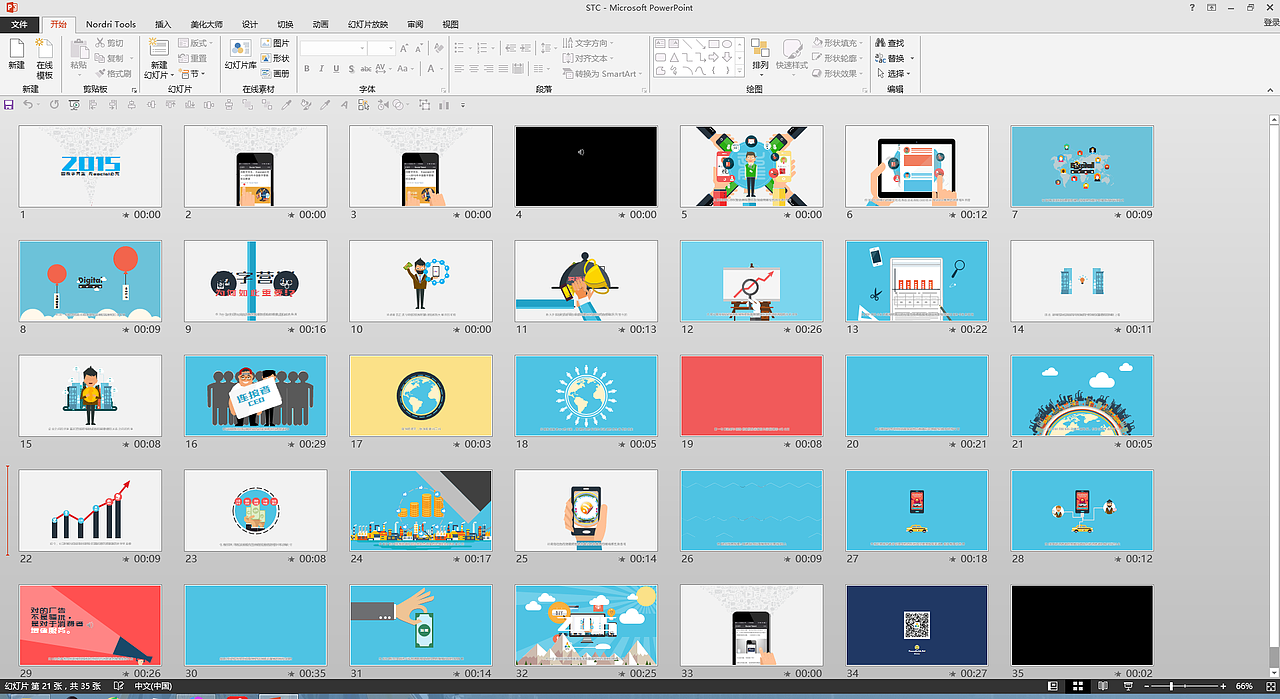Click the Redo icon in quick access toolbar

click(54, 105)
